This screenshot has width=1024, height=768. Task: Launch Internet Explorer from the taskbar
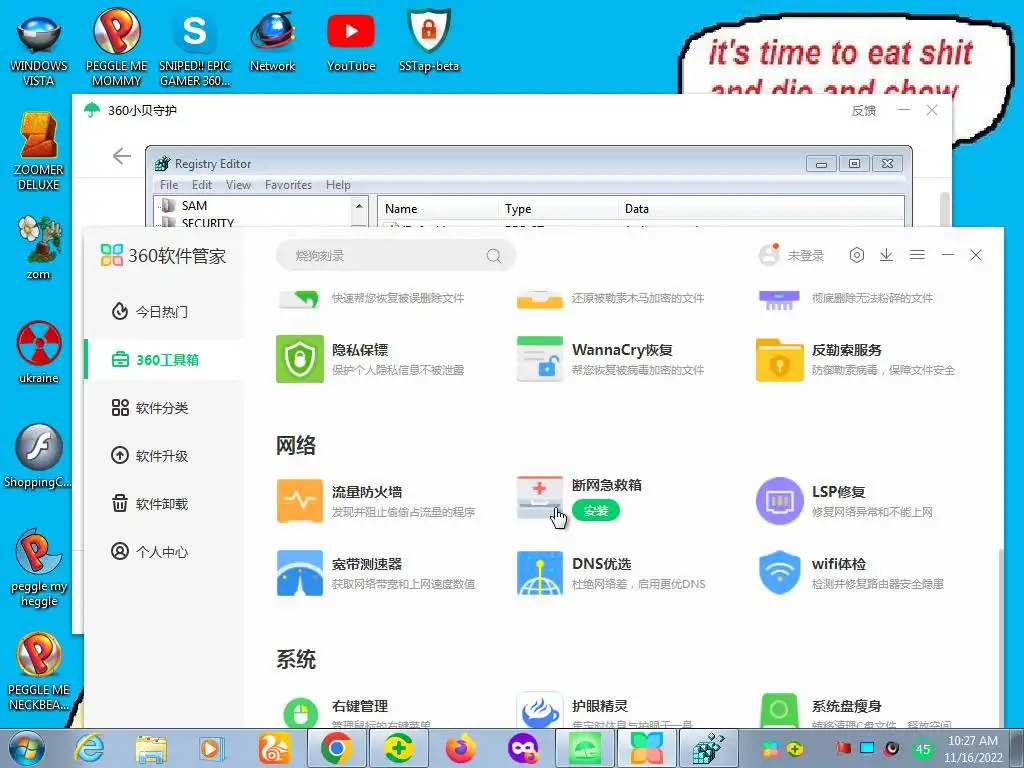coord(89,748)
